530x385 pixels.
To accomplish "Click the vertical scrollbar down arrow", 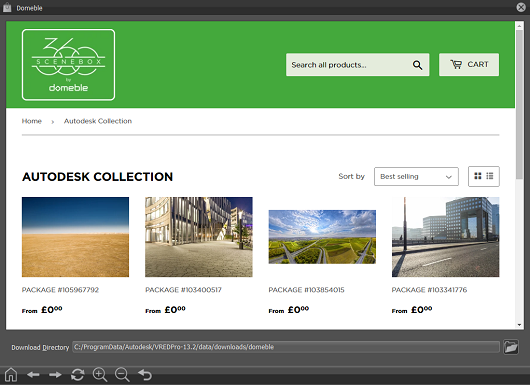I will [x=519, y=325].
